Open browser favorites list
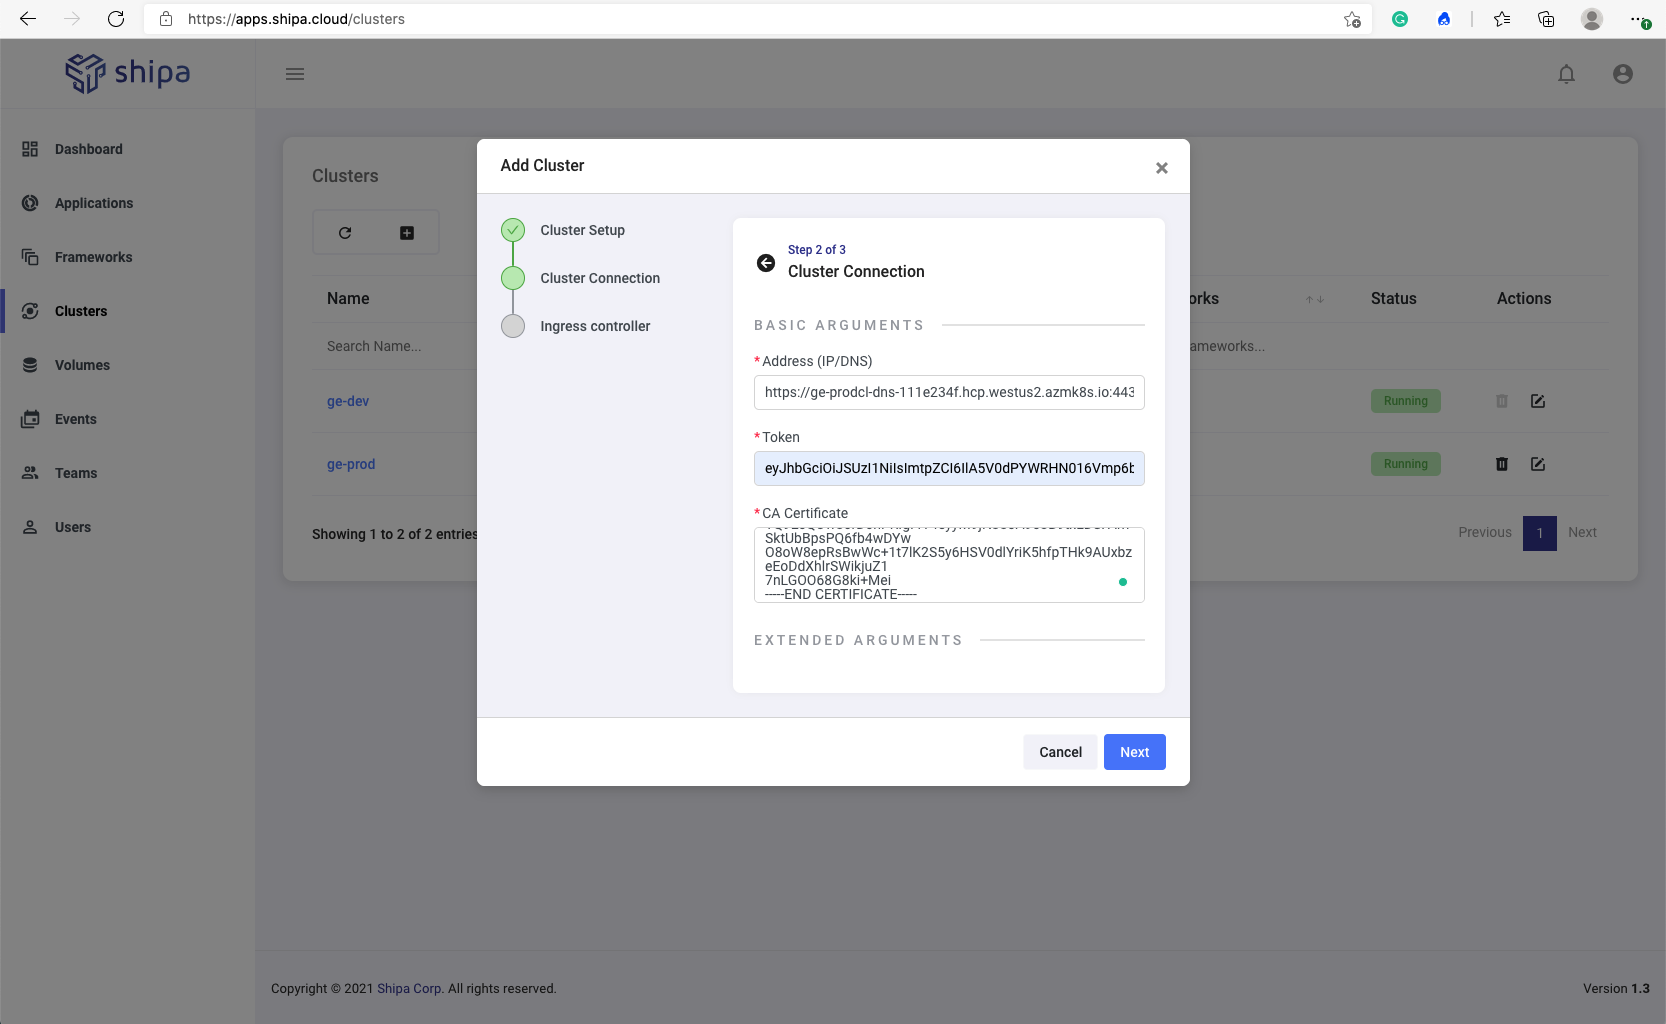This screenshot has height=1024, width=1666. tap(1502, 19)
